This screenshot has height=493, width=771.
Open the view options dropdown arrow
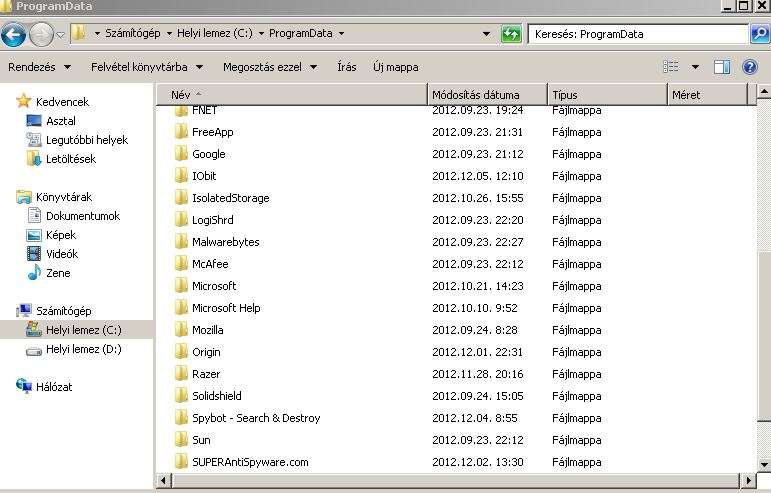pos(695,67)
